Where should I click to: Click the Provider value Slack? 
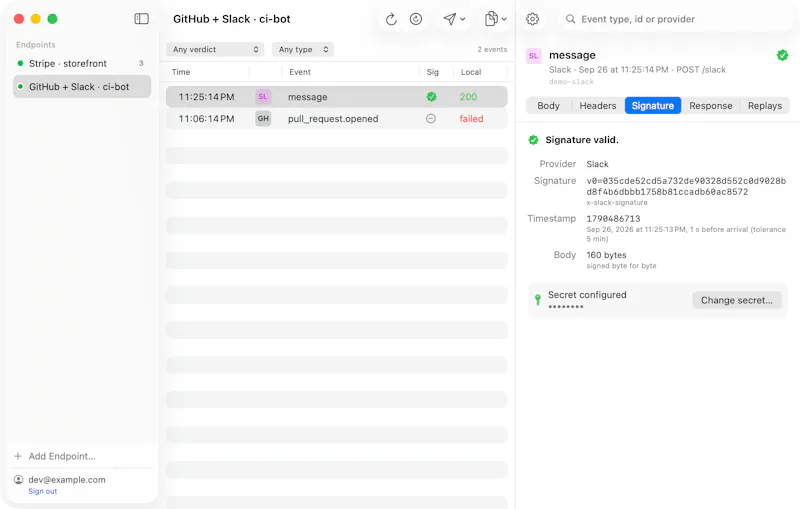click(x=597, y=164)
